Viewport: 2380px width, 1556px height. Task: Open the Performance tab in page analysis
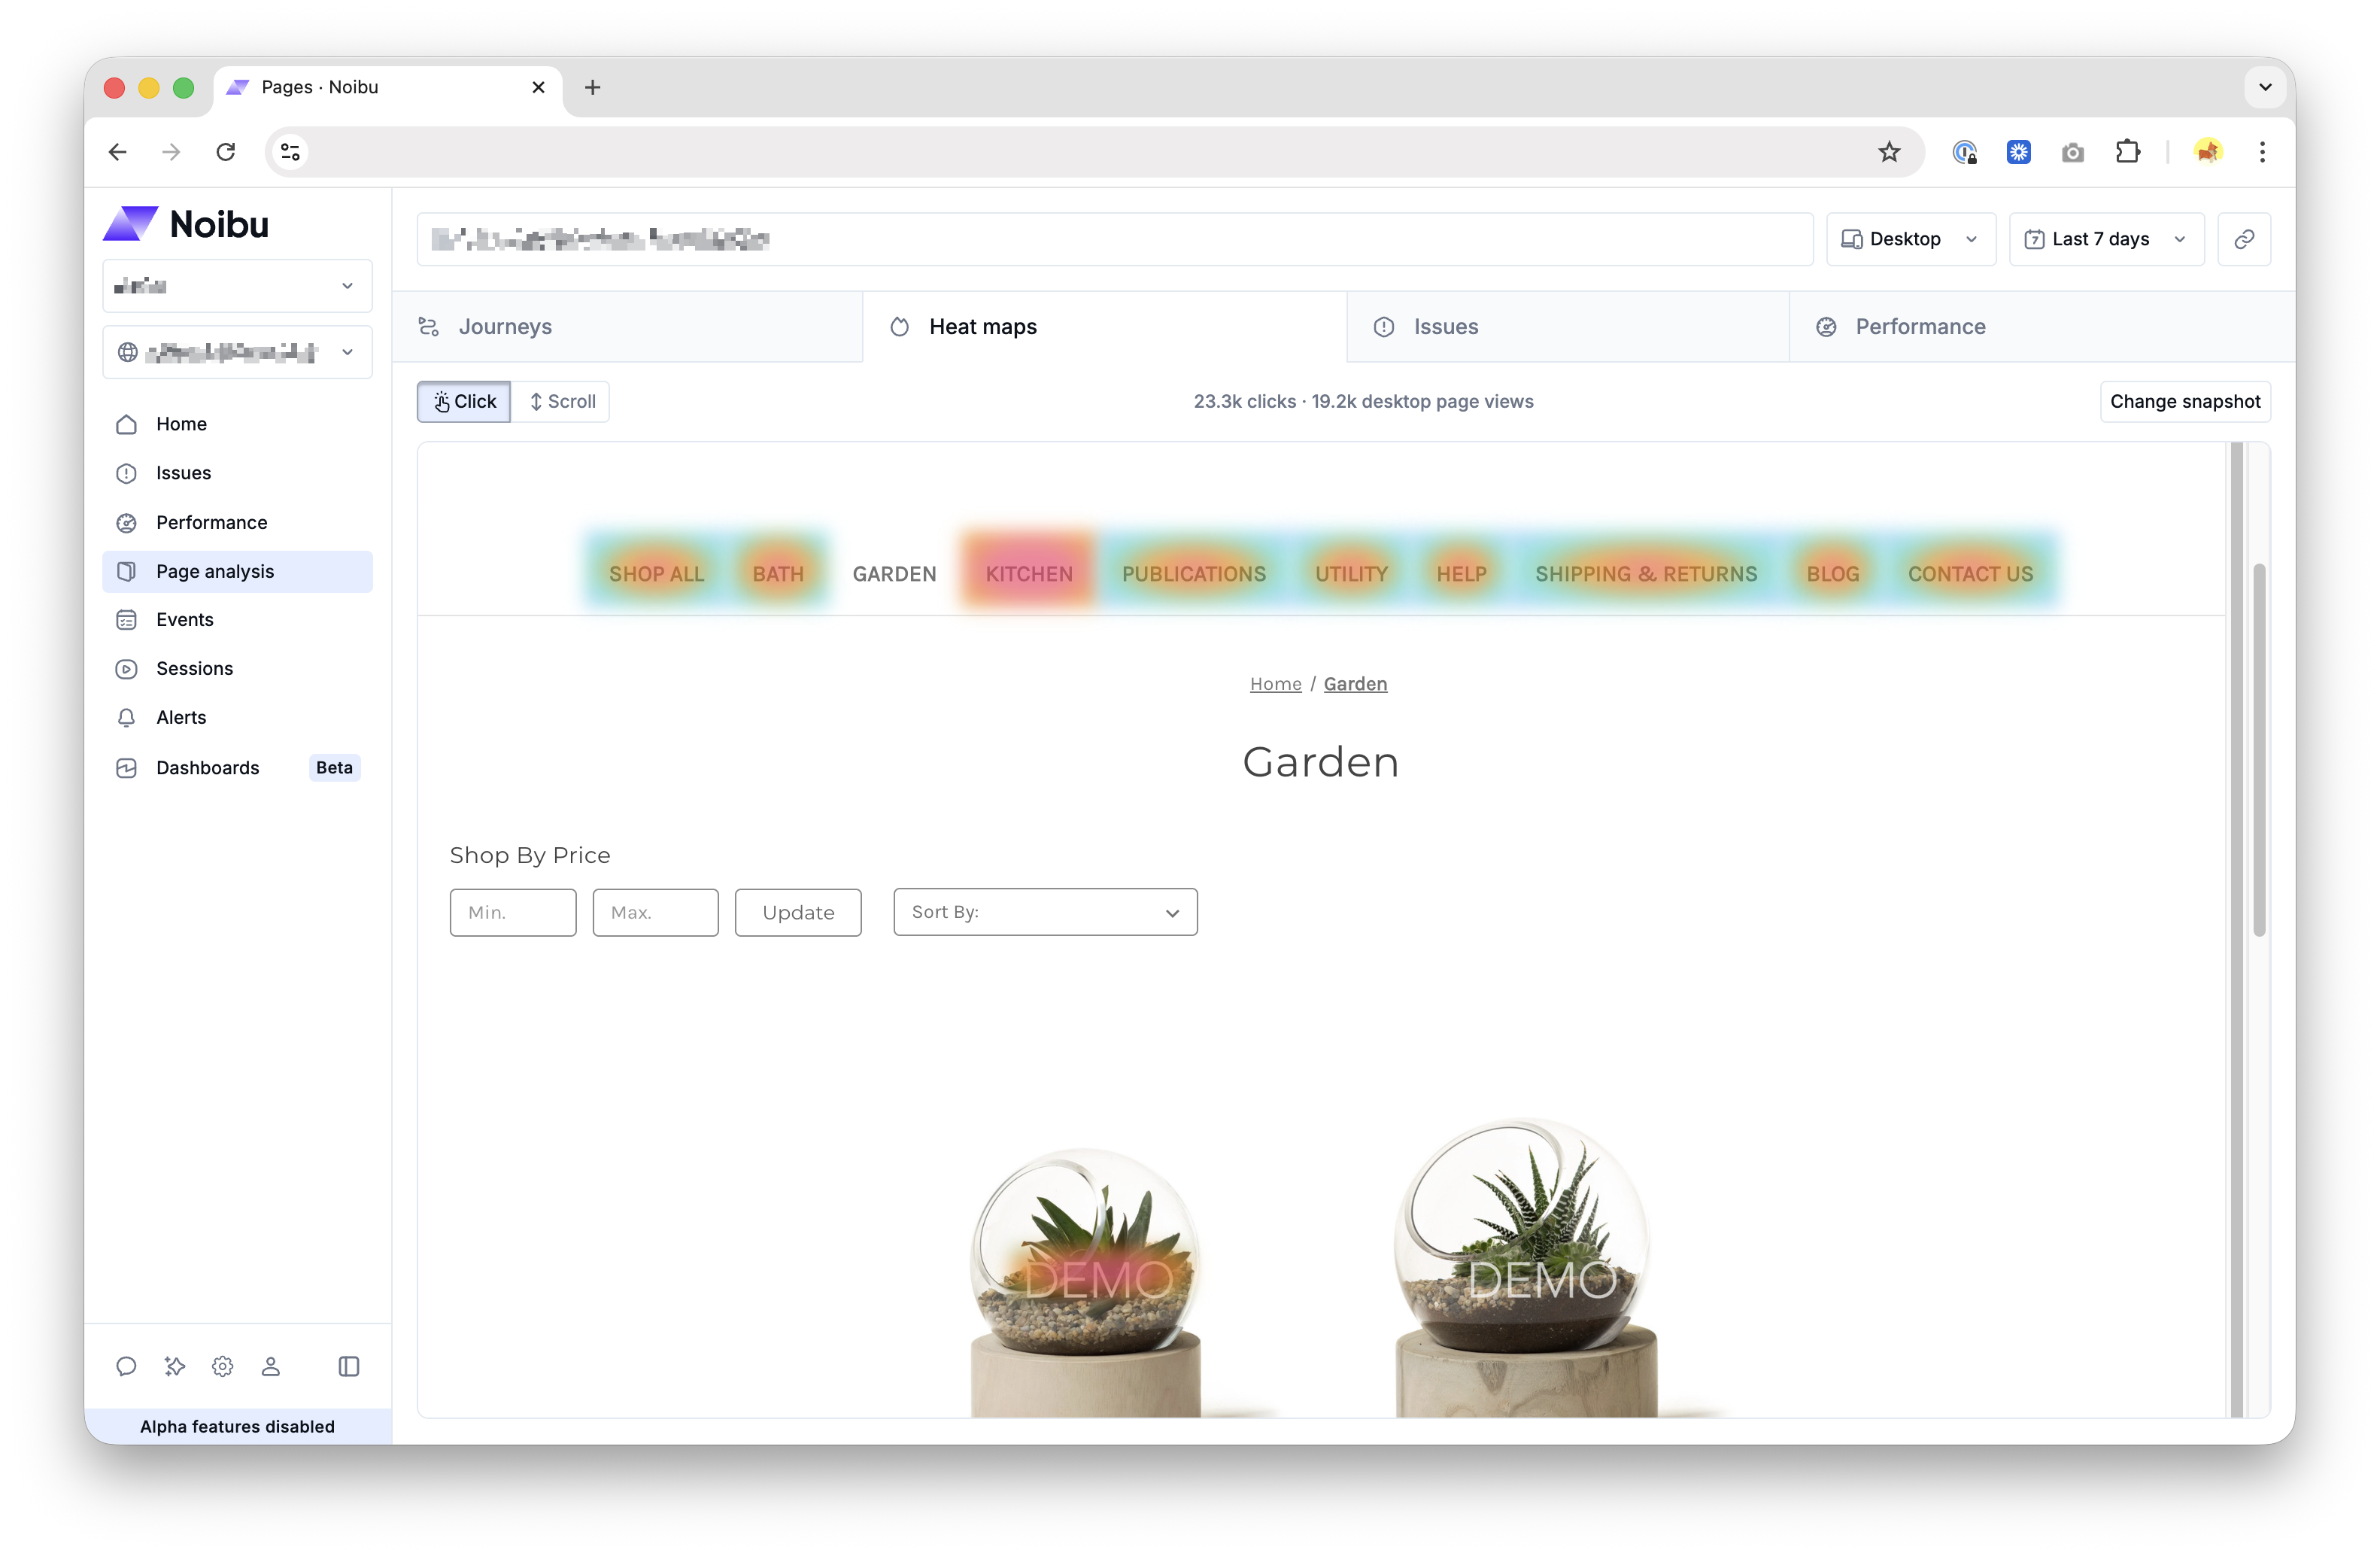pyautogui.click(x=1919, y=327)
